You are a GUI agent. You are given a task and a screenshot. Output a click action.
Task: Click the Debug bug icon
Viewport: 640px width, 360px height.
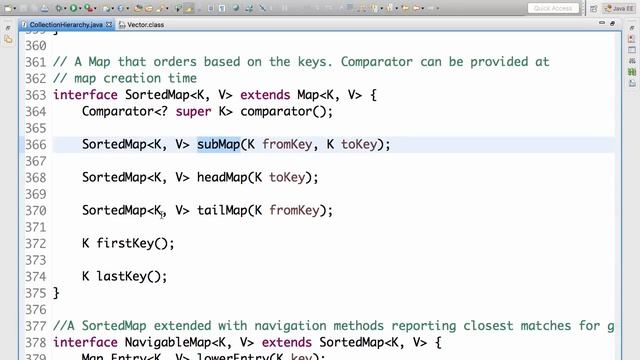[59, 8]
